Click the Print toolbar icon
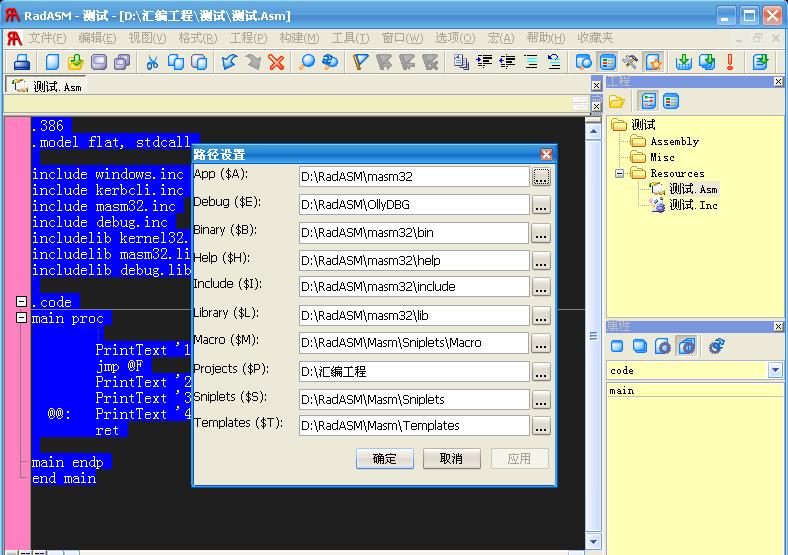 point(22,62)
